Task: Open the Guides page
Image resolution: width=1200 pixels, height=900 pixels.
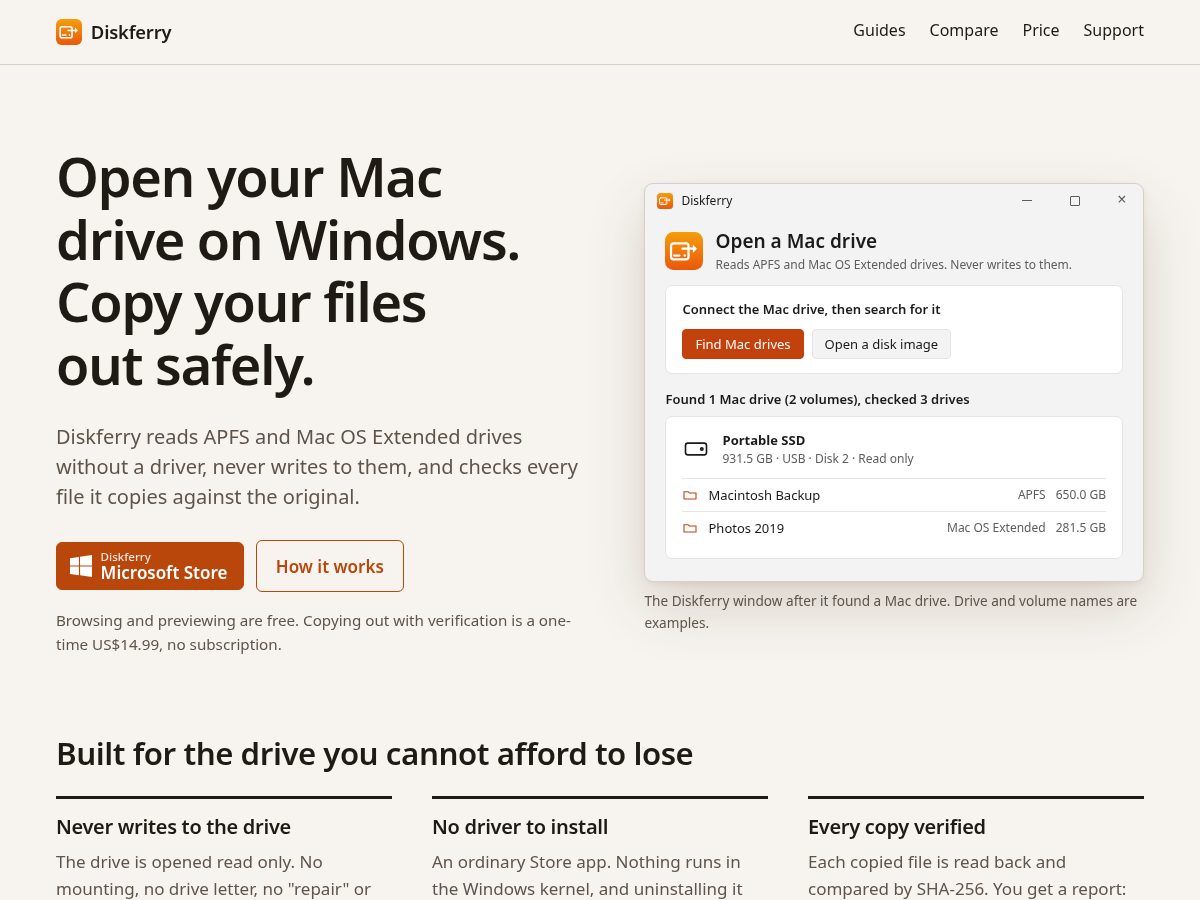Action: coord(879,30)
